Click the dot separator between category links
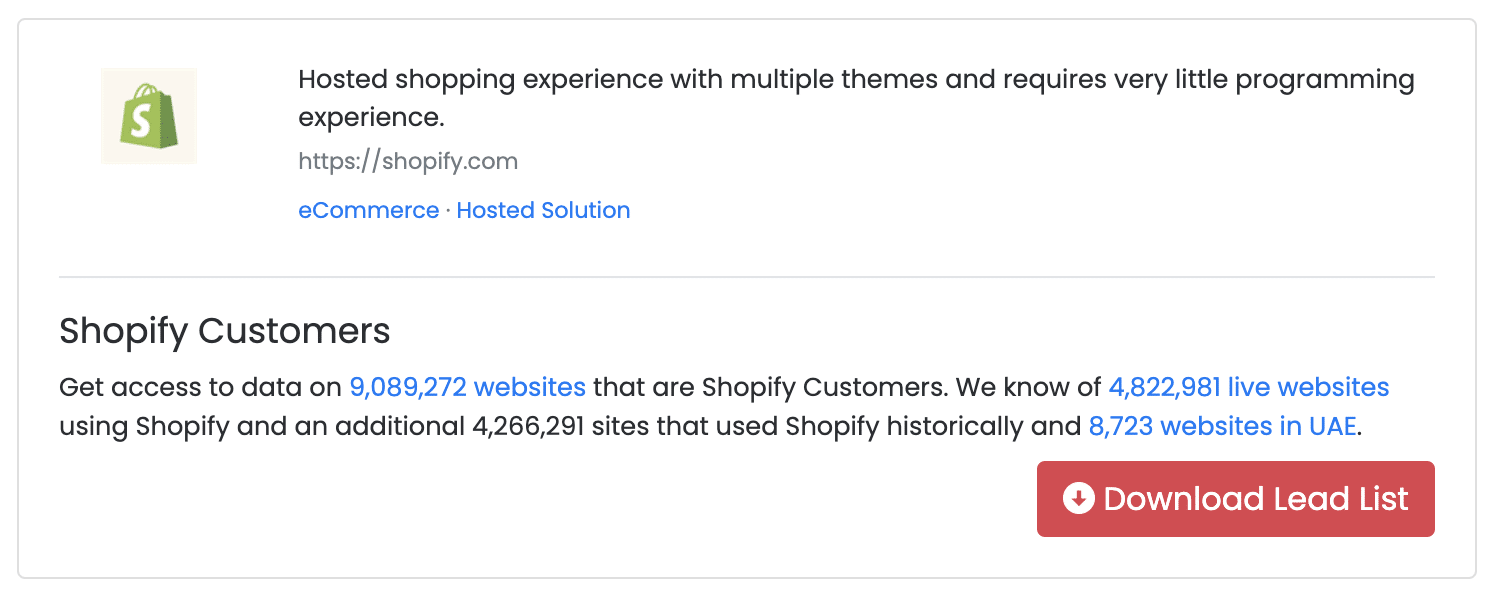Image resolution: width=1496 pixels, height=602 pixels. pyautogui.click(x=448, y=210)
